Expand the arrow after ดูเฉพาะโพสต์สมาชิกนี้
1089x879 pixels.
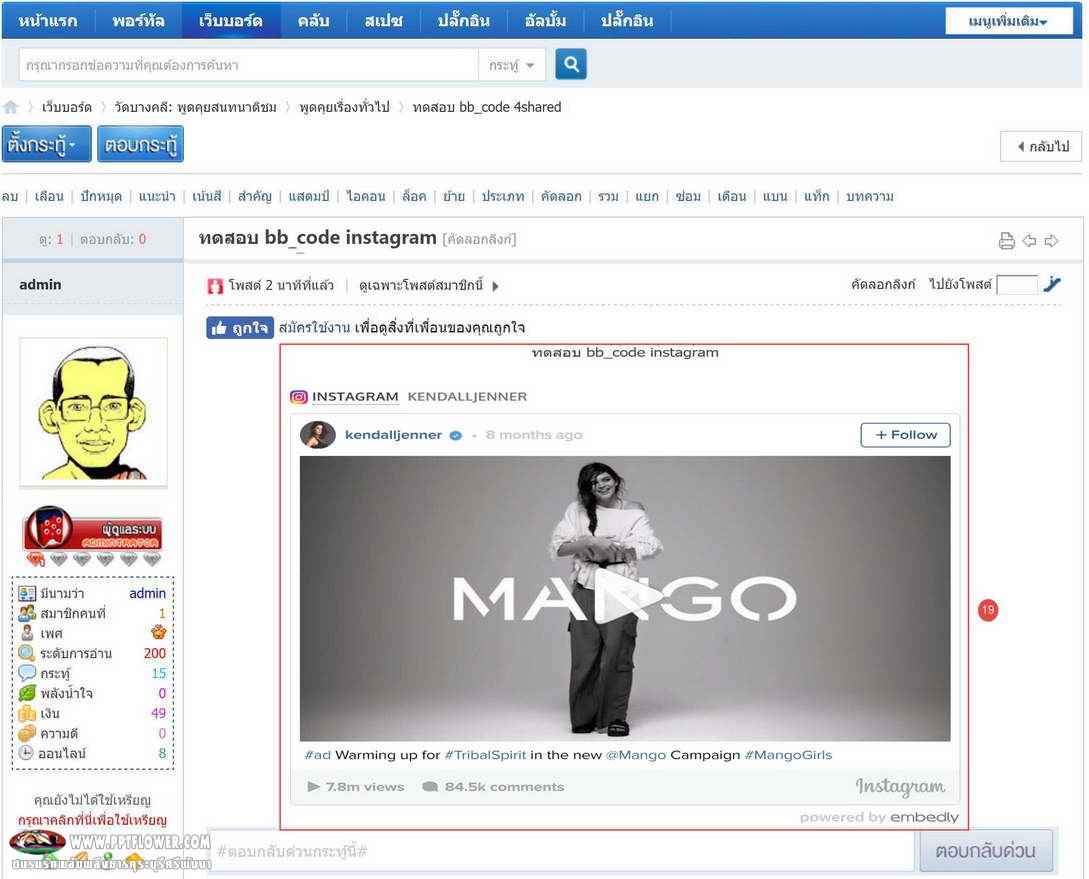(x=495, y=286)
